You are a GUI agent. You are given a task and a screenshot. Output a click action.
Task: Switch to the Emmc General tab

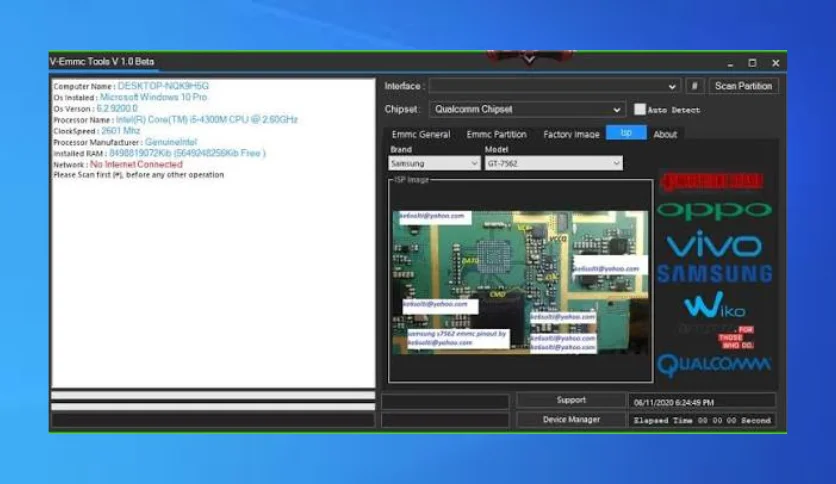click(421, 134)
